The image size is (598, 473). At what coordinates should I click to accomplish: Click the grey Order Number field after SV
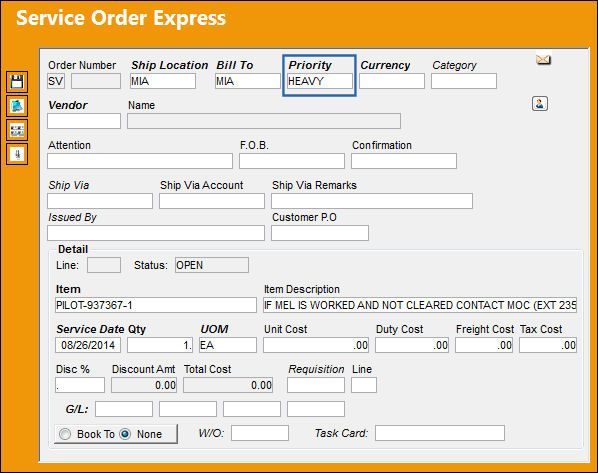[96, 81]
